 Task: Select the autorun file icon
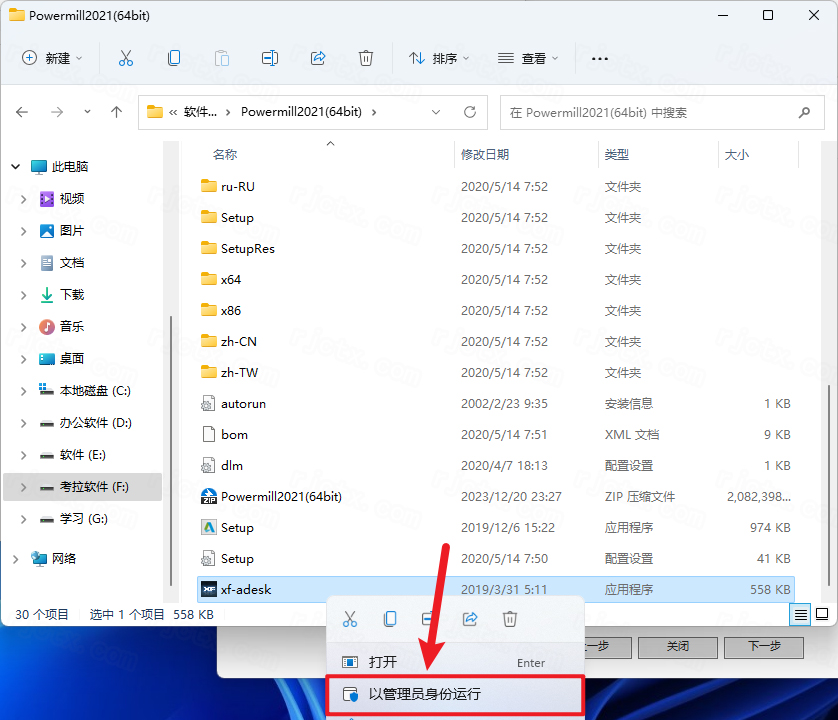click(208, 404)
